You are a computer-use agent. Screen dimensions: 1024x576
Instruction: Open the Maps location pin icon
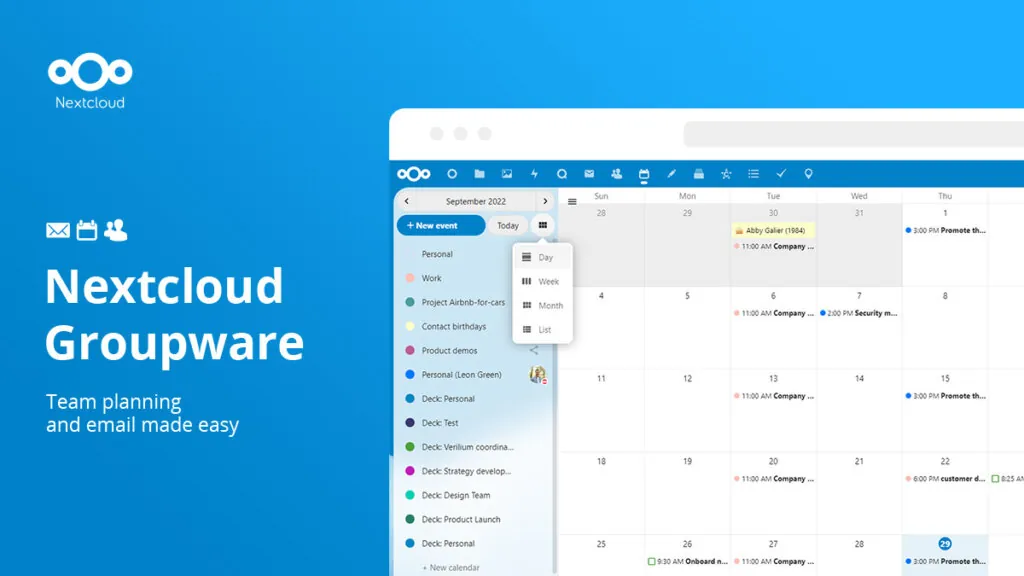[x=808, y=173]
